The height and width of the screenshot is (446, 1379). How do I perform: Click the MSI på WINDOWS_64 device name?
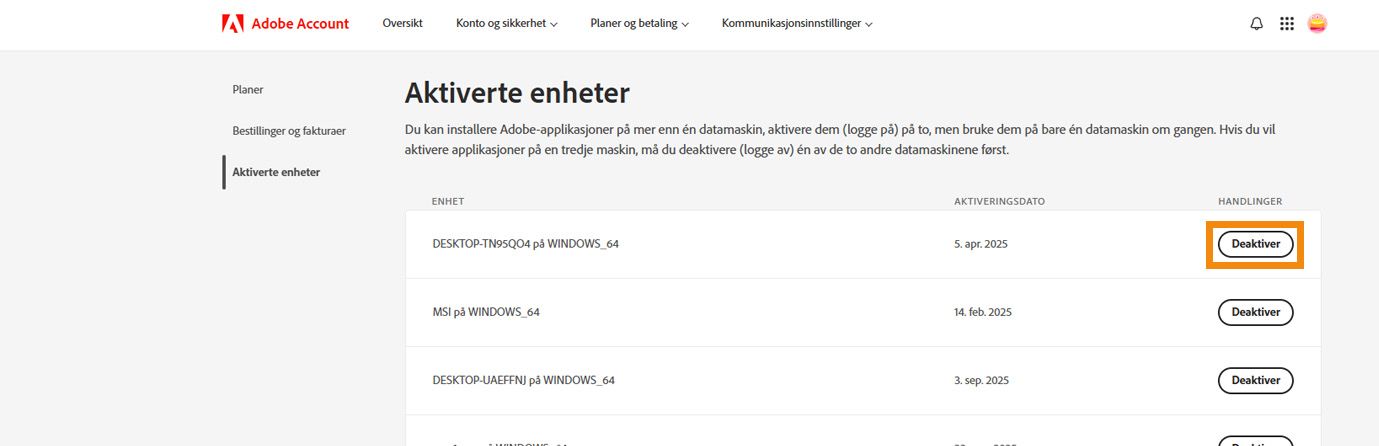(486, 312)
